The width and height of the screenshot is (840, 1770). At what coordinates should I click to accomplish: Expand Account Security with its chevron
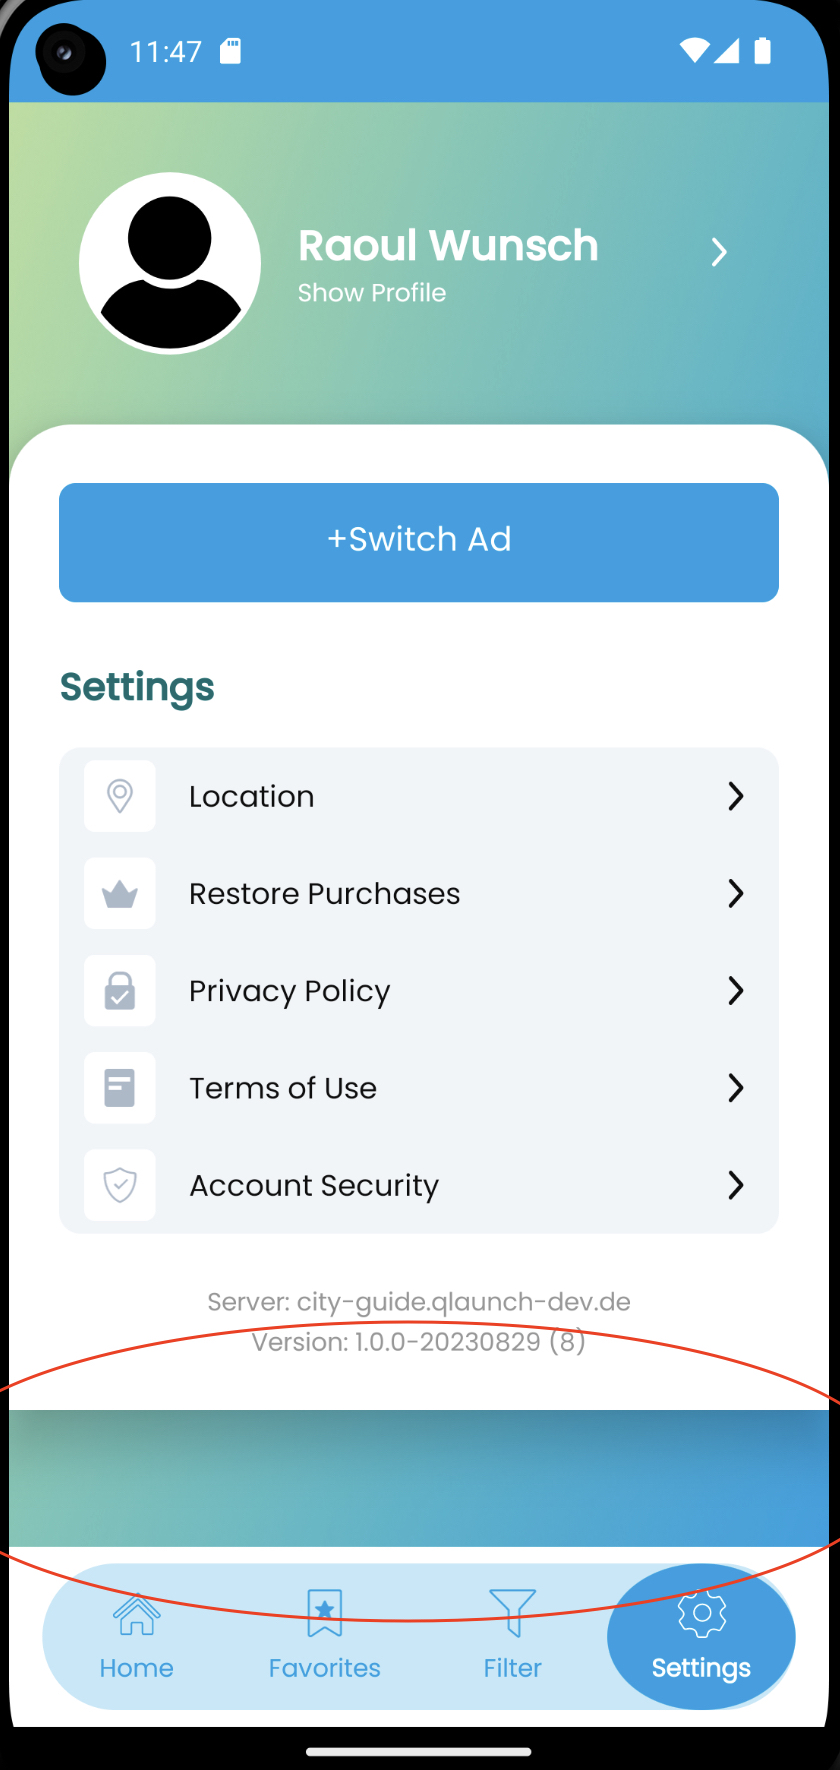coord(736,1185)
